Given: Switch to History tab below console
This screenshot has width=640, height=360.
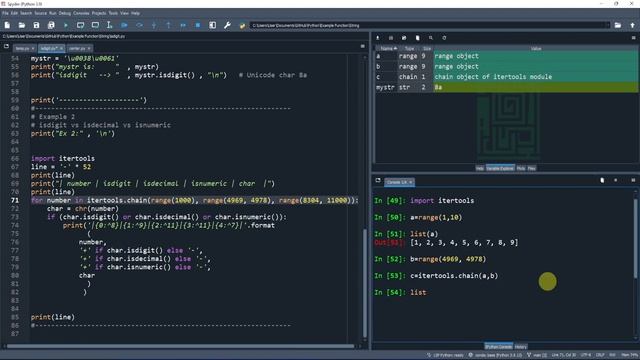Looking at the screenshot, I should click(x=520, y=347).
